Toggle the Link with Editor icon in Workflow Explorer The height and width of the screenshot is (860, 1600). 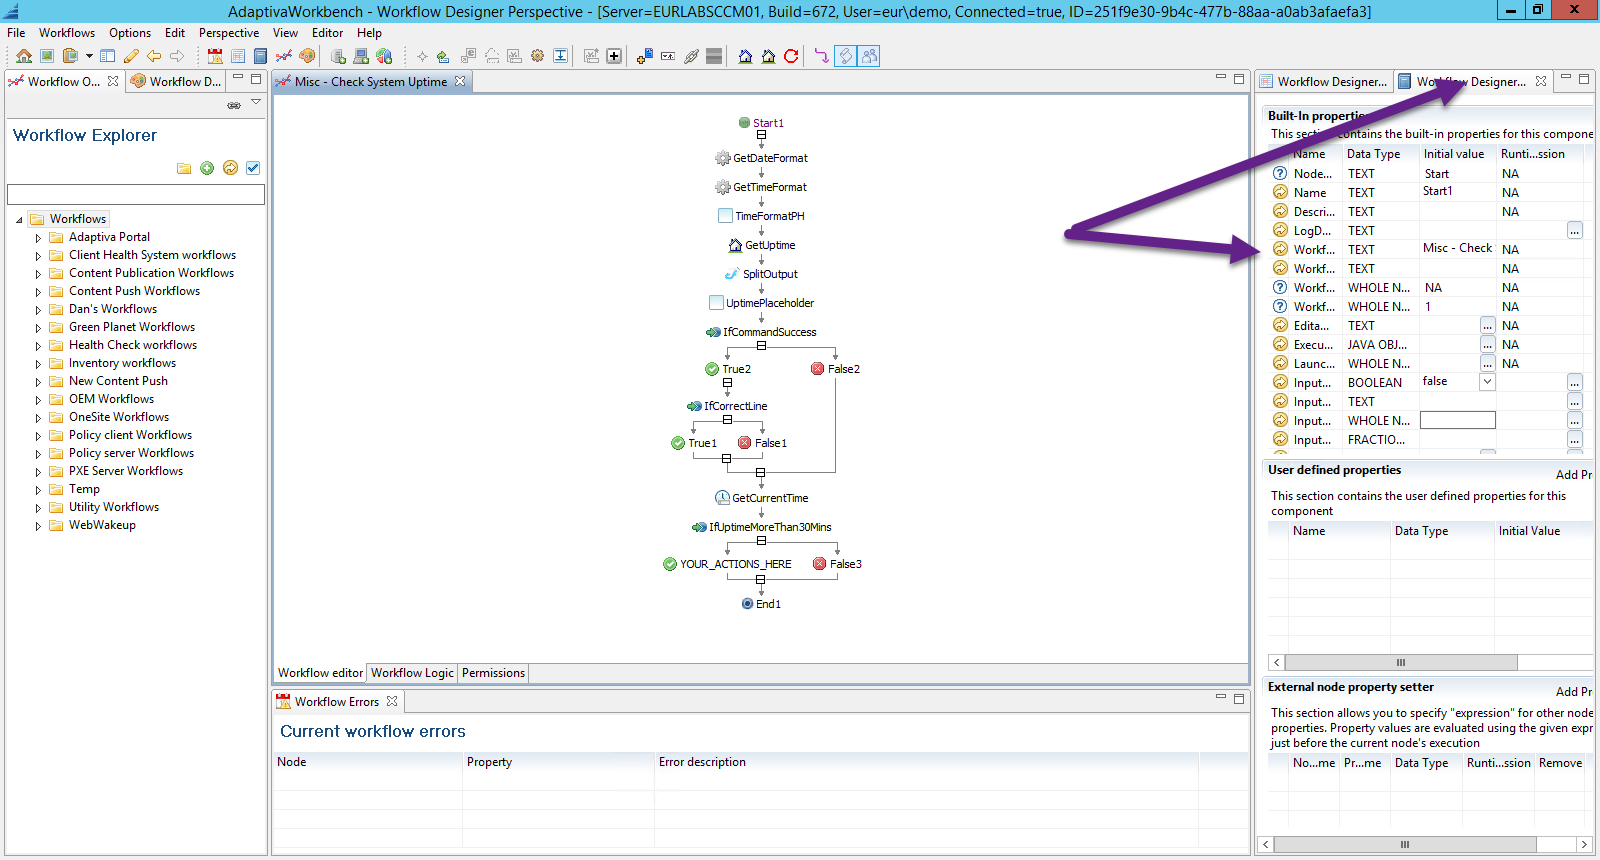pyautogui.click(x=234, y=105)
